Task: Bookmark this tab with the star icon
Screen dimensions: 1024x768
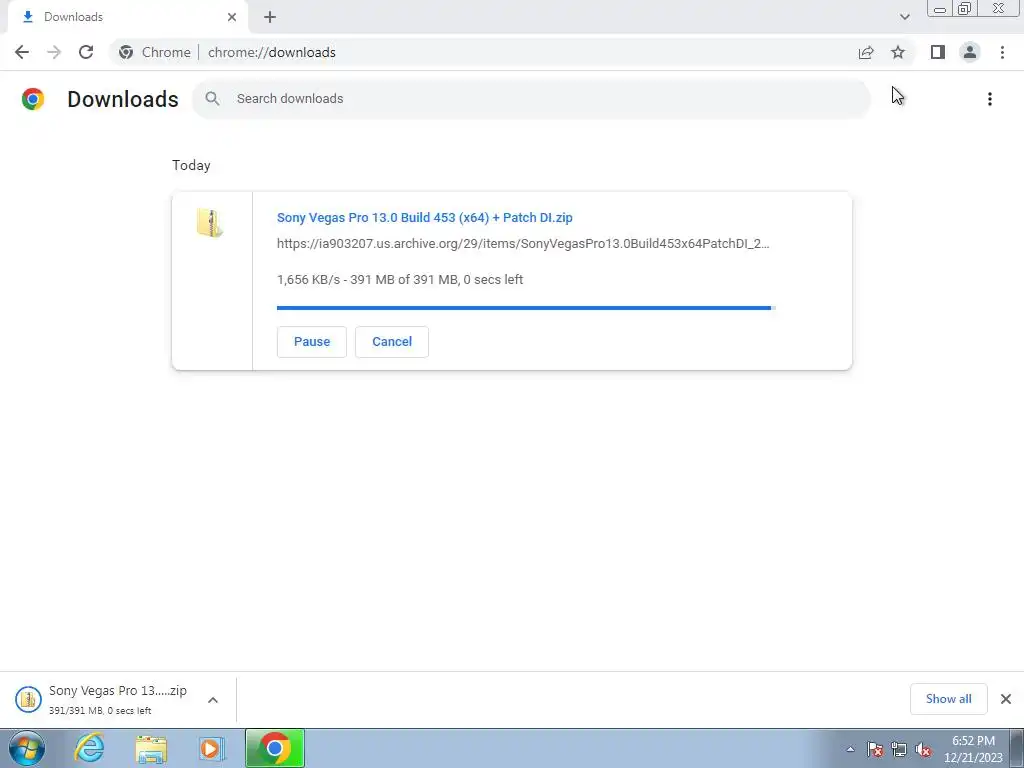Action: [x=898, y=52]
